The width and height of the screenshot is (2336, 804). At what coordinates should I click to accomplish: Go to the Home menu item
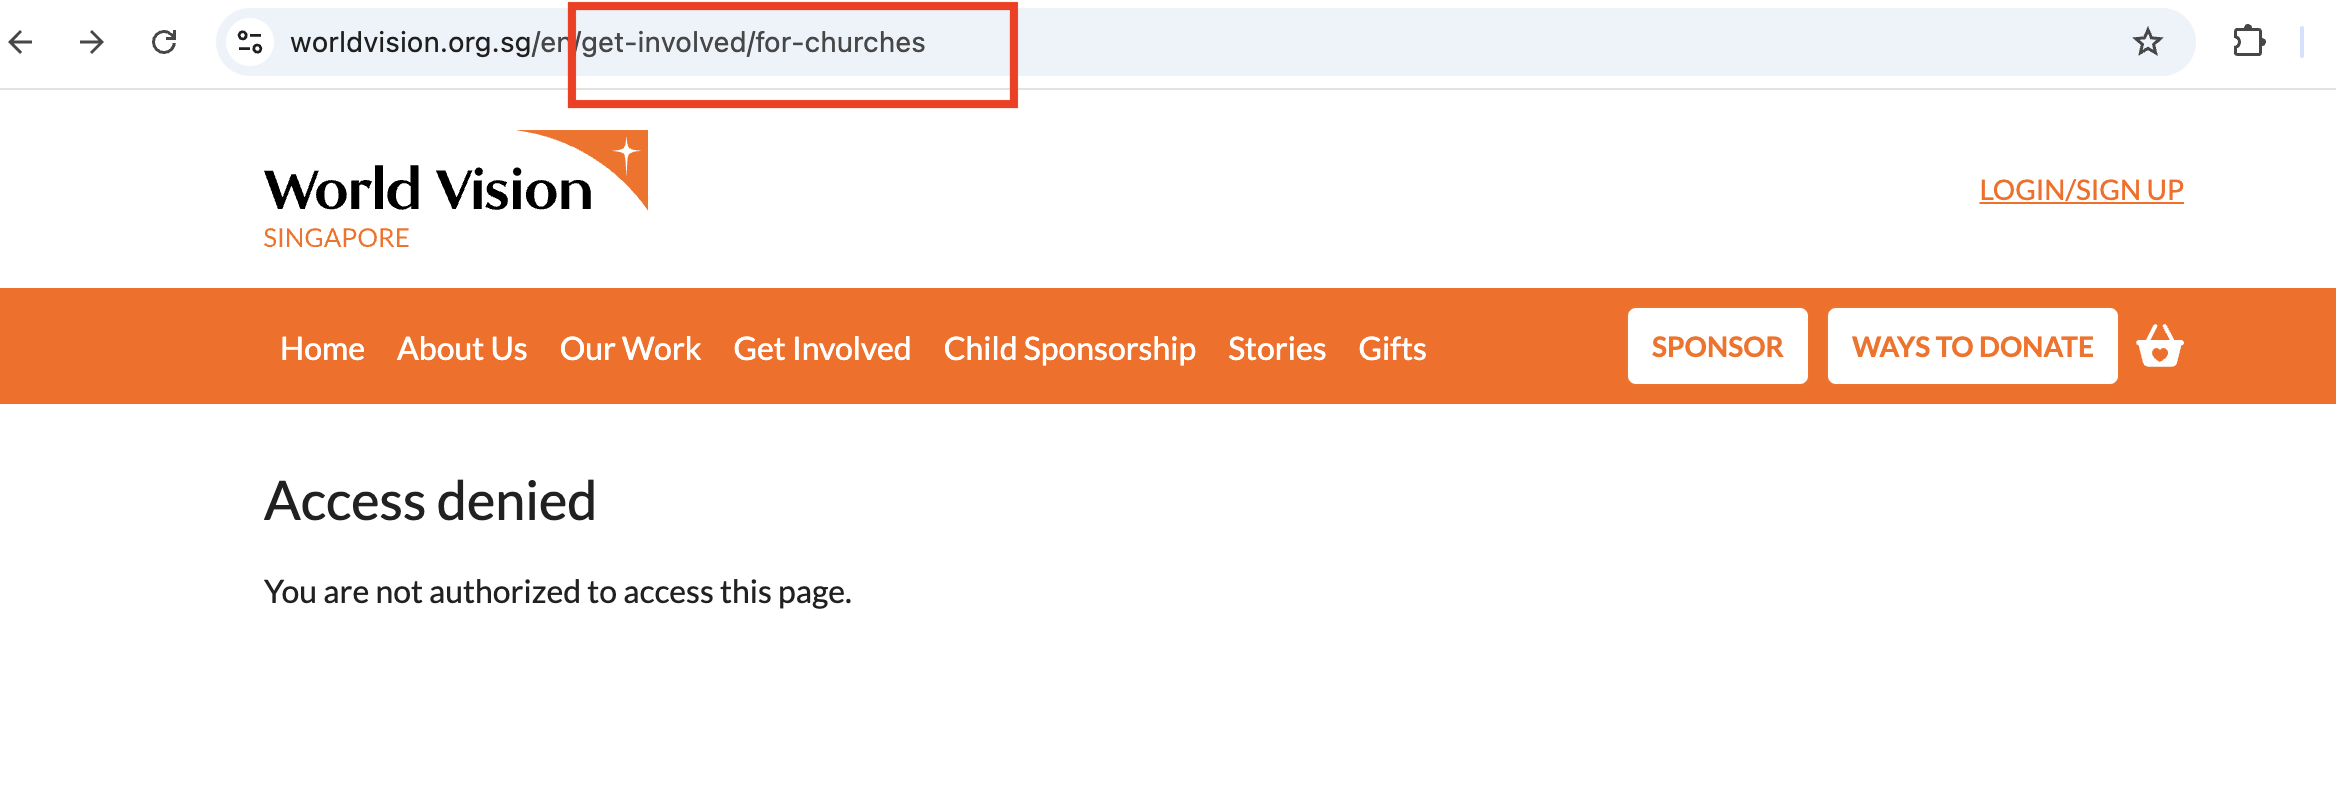(x=322, y=349)
